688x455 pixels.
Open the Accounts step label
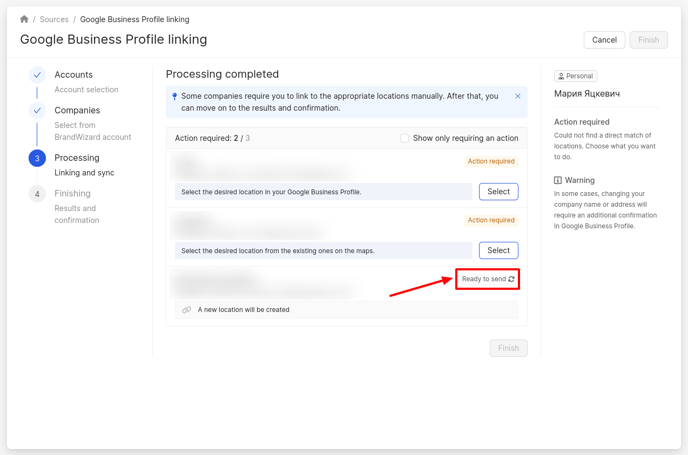[73, 75]
